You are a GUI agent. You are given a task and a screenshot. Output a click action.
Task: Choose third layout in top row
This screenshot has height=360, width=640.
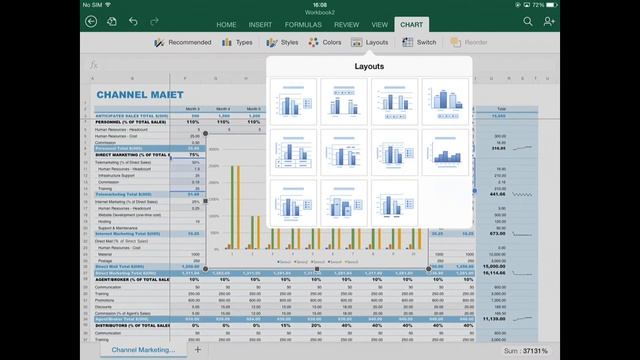point(395,102)
